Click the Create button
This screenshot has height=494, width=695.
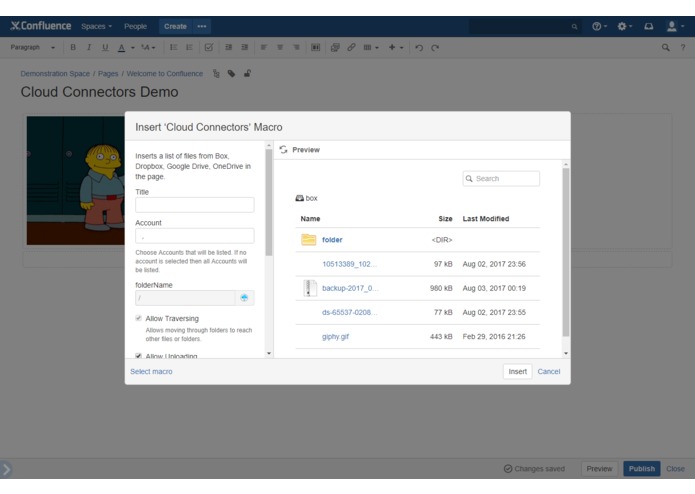tap(175, 26)
